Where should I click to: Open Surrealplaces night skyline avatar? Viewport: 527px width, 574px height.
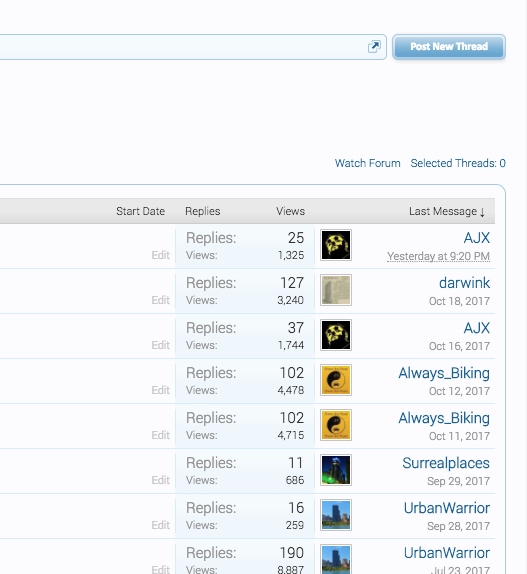336,470
